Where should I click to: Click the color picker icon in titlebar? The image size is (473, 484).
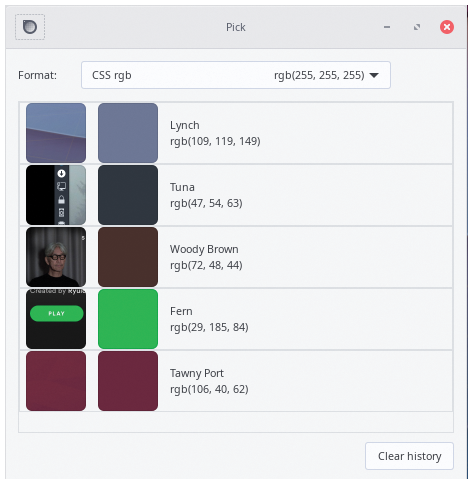coord(30,27)
